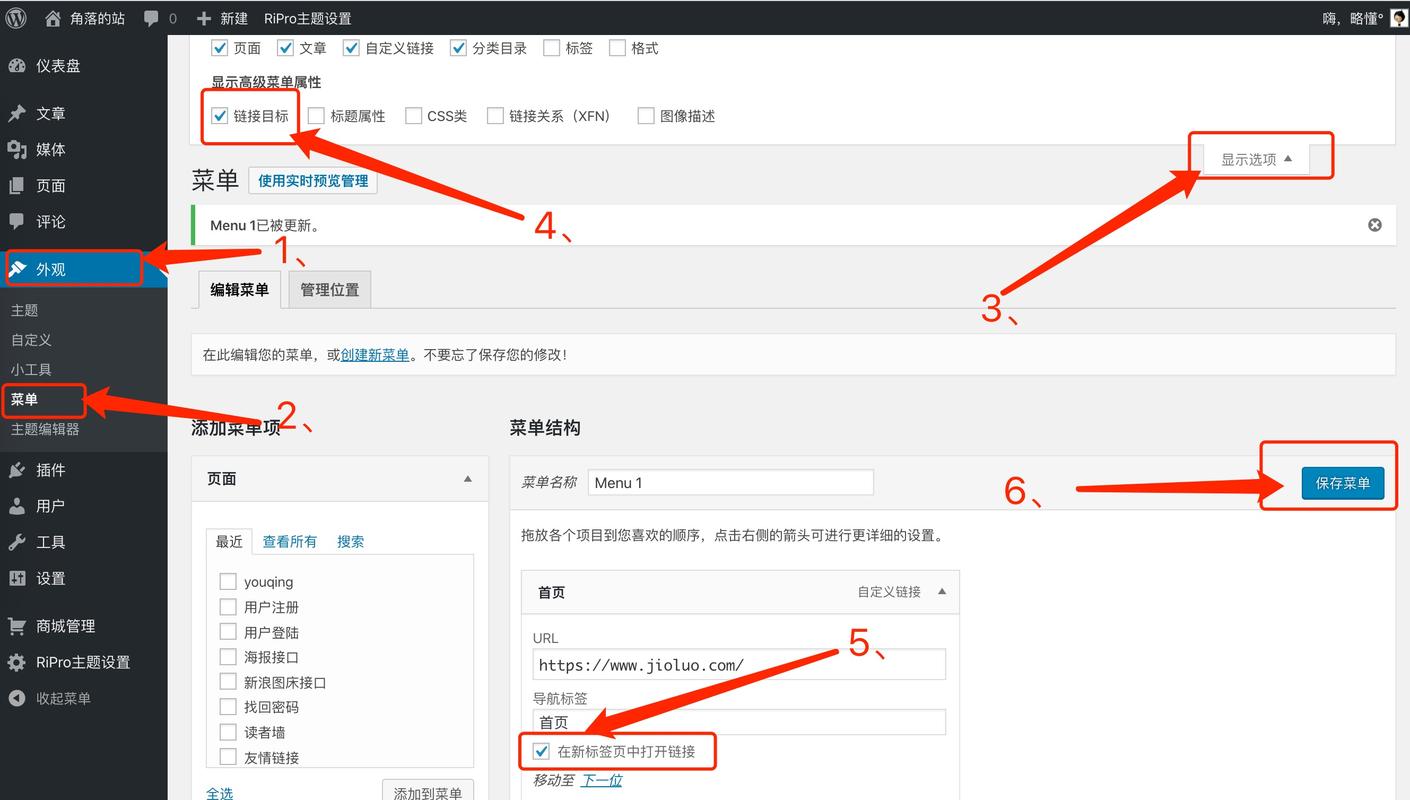Check the 海报接口 page checkbox
Viewport: 1410px width, 800px height.
228,656
